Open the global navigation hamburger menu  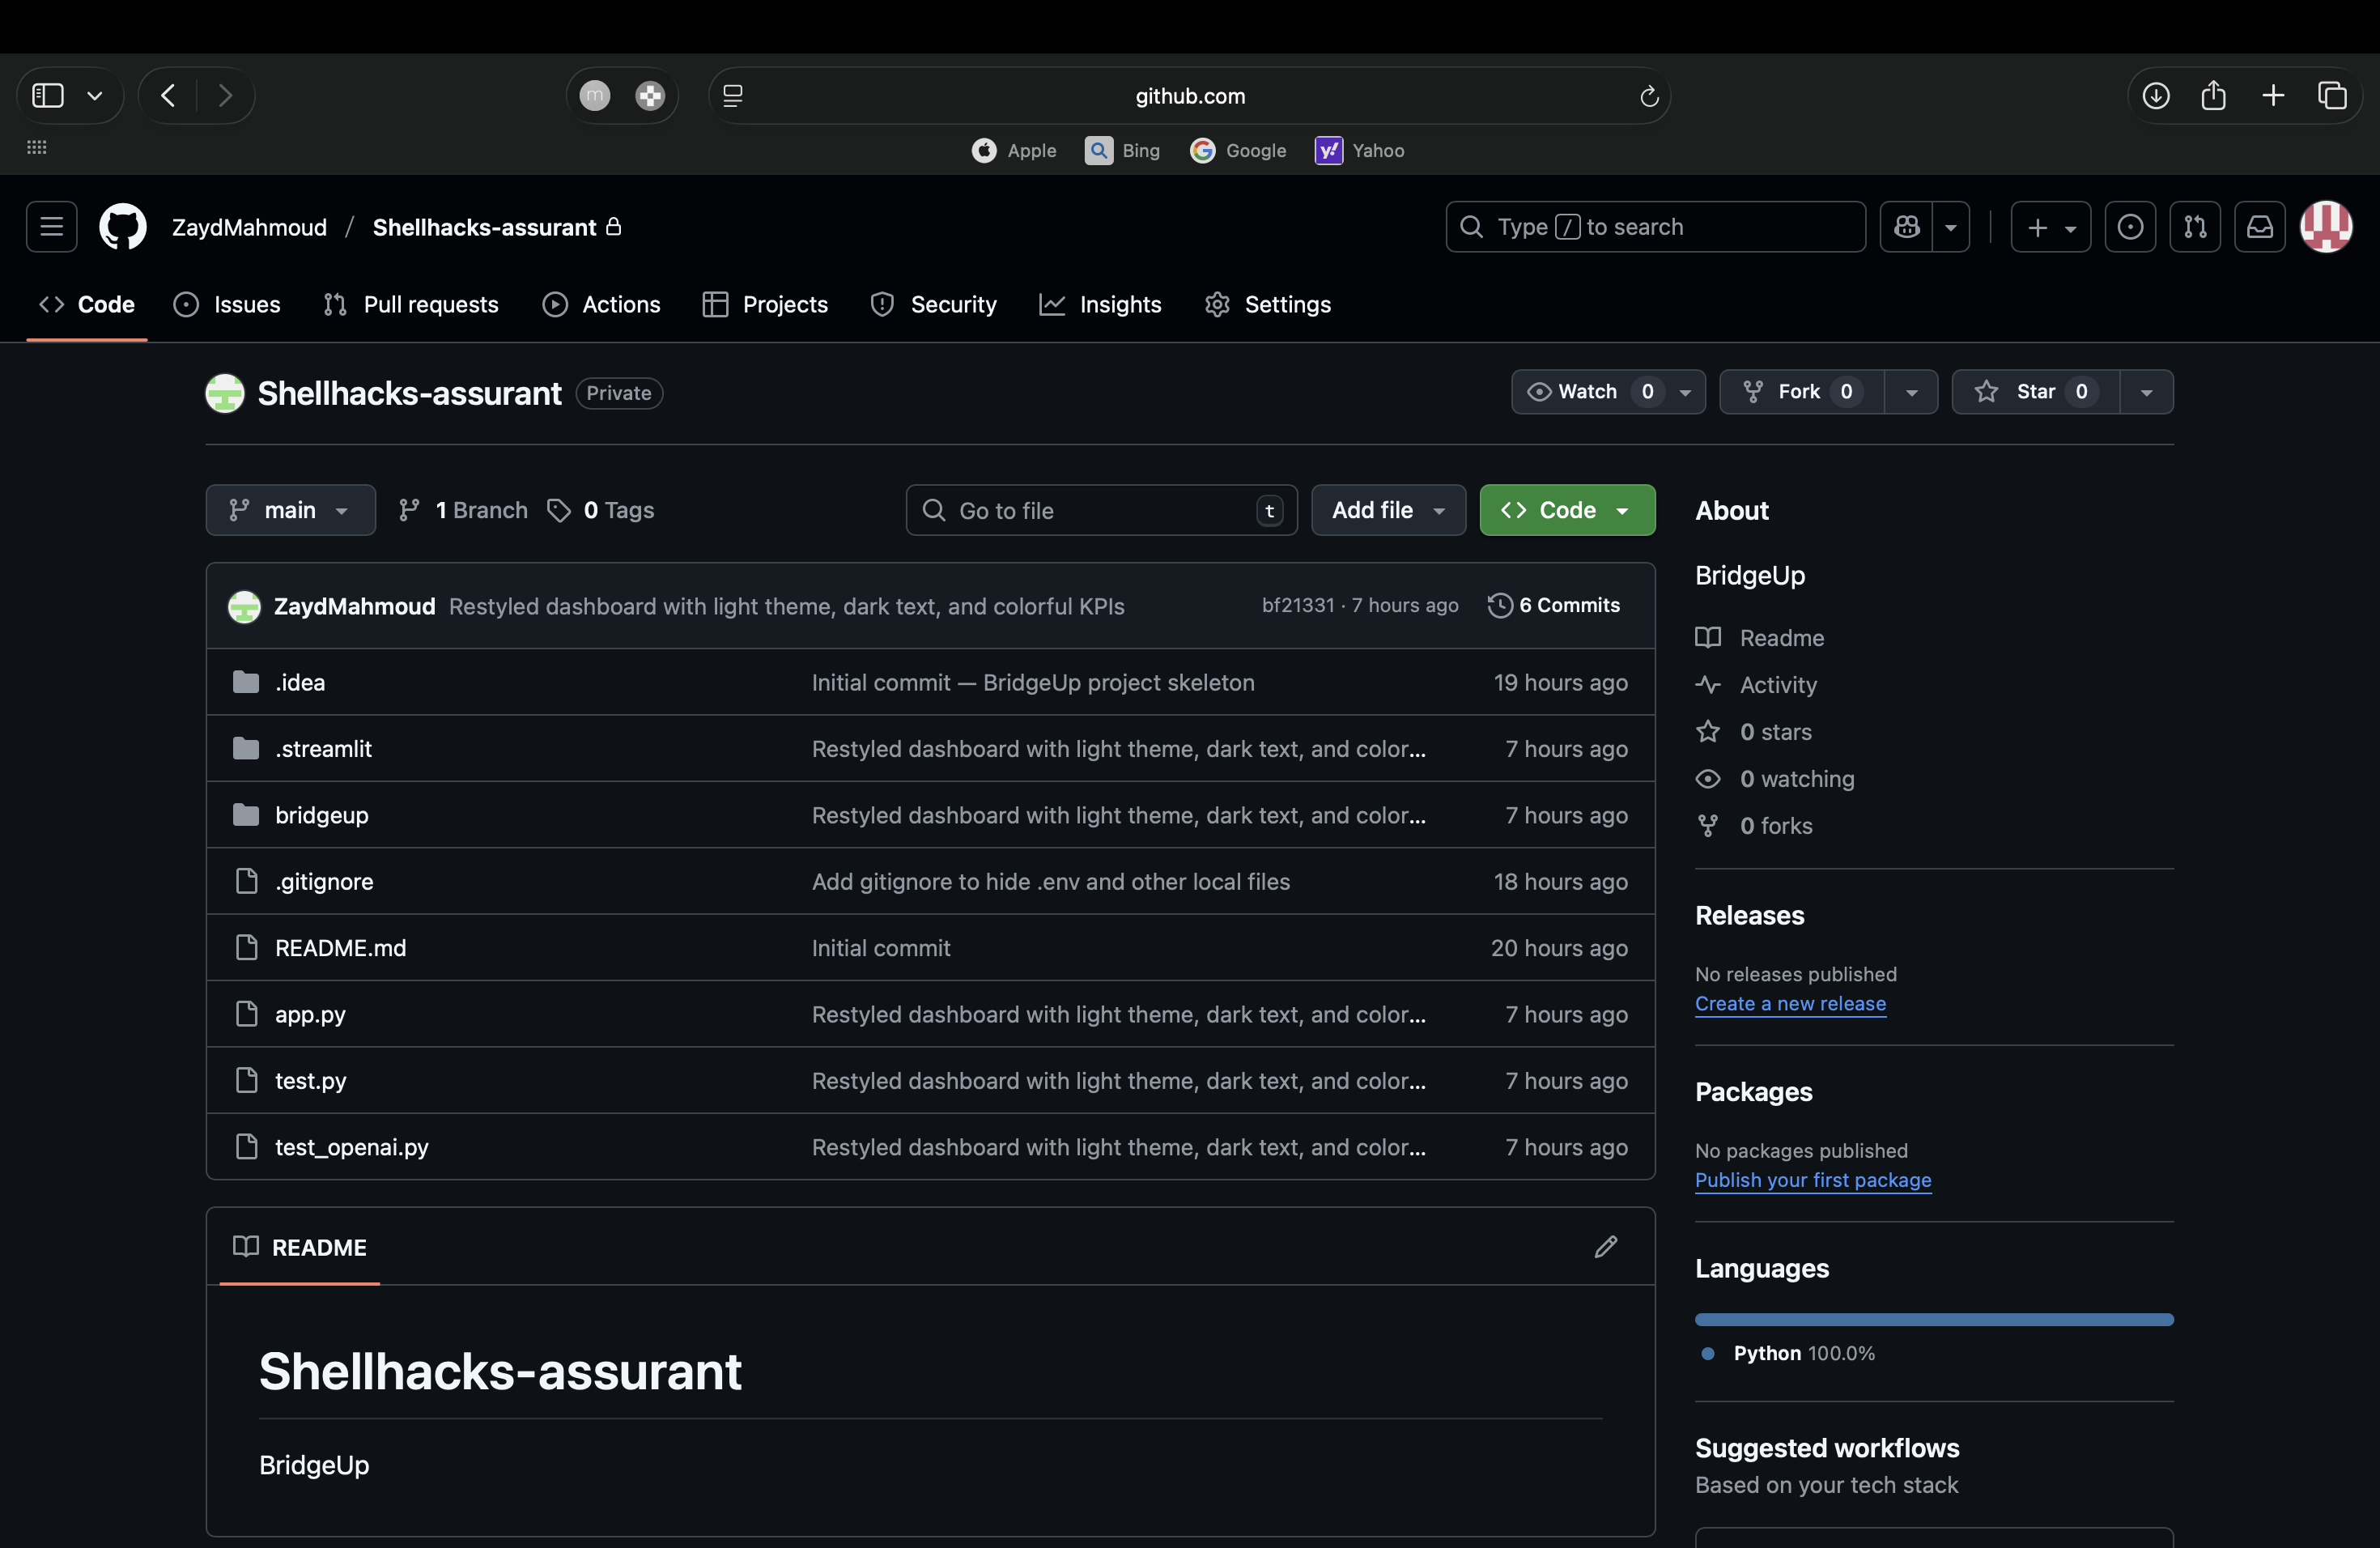(51, 227)
